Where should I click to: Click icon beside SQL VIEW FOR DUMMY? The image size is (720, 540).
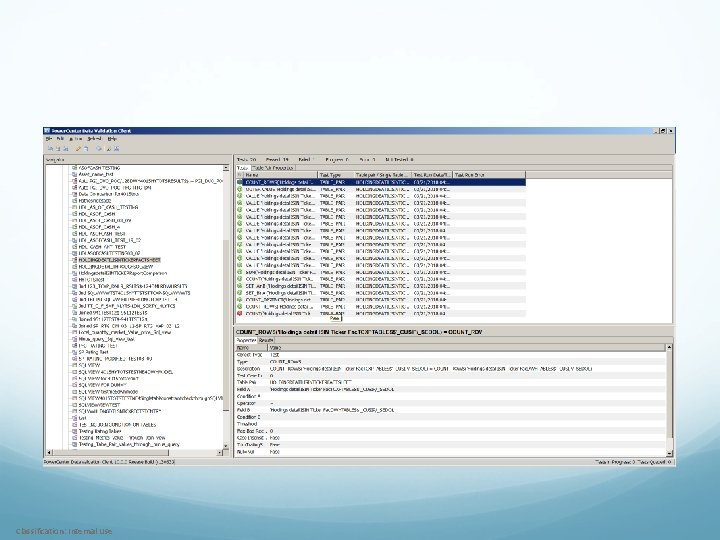click(x=74, y=385)
